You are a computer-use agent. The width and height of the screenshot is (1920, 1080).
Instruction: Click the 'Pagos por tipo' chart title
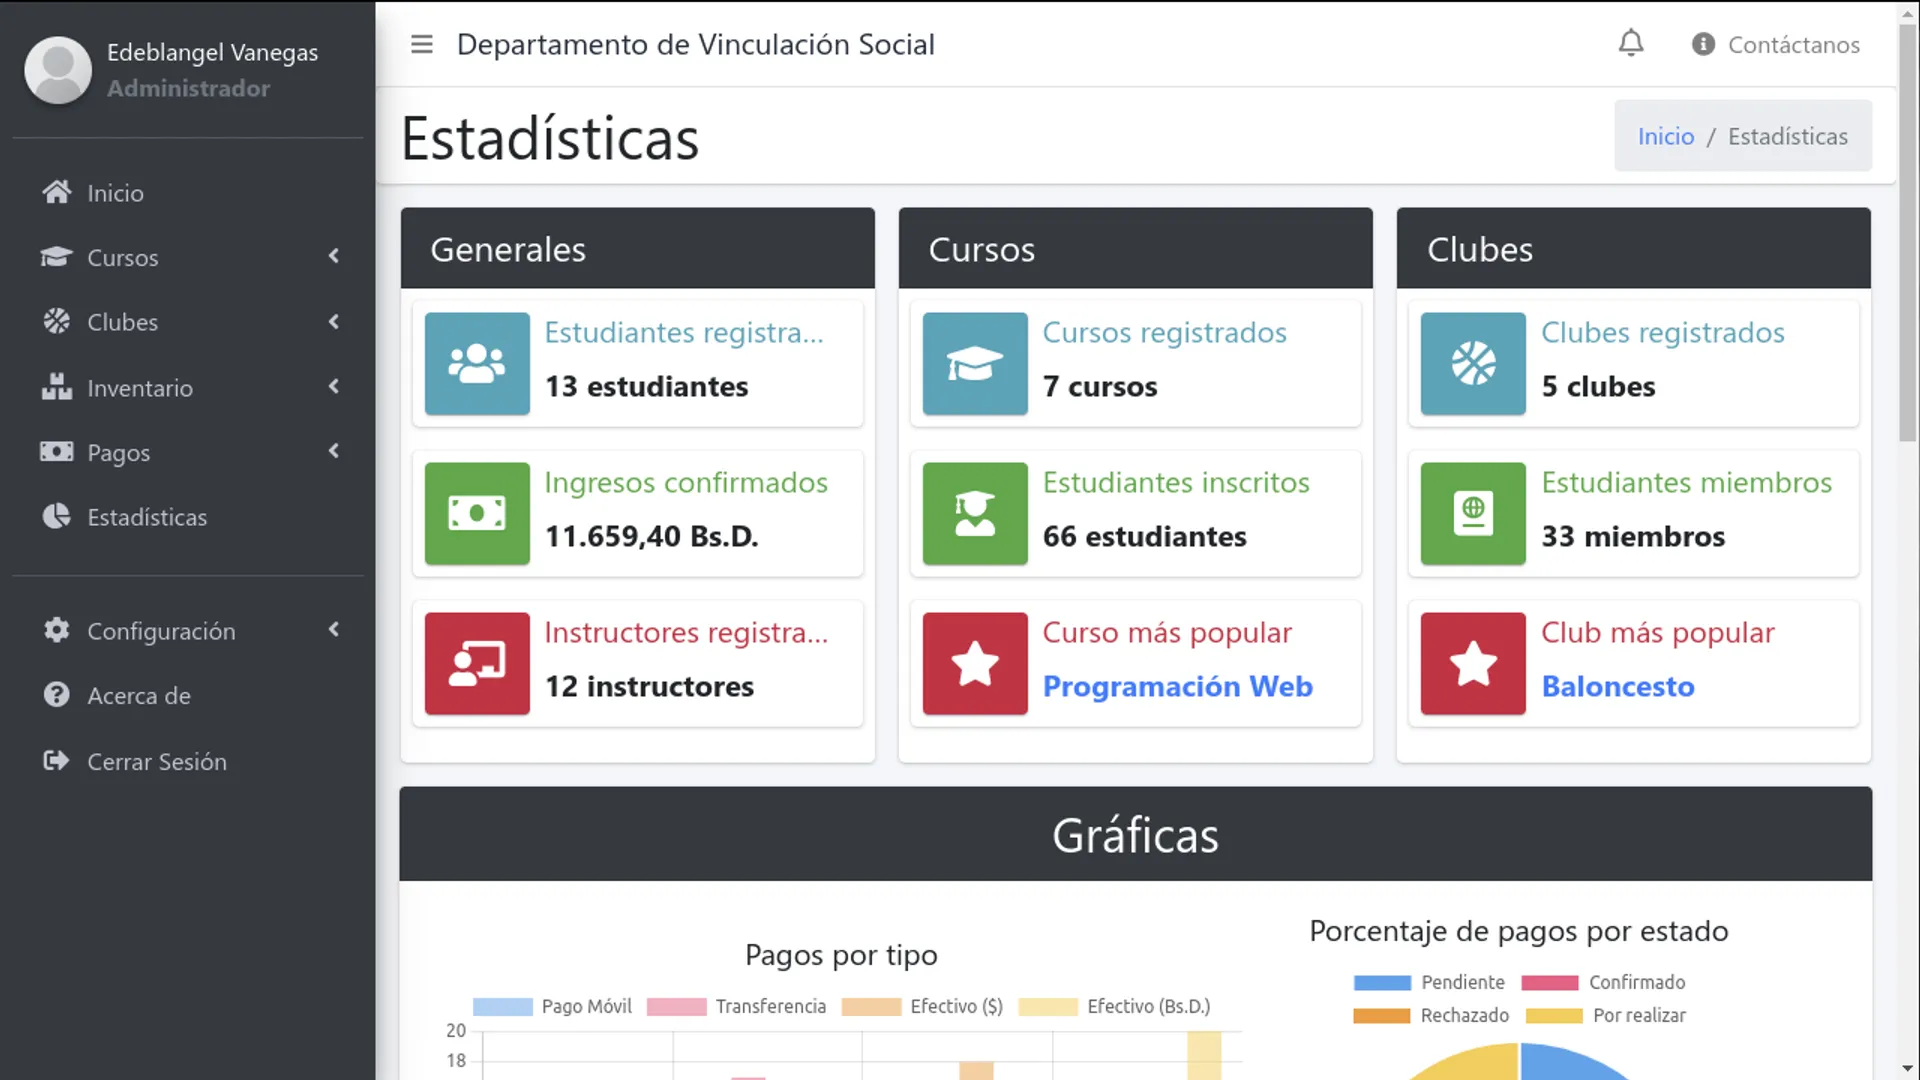(x=841, y=955)
